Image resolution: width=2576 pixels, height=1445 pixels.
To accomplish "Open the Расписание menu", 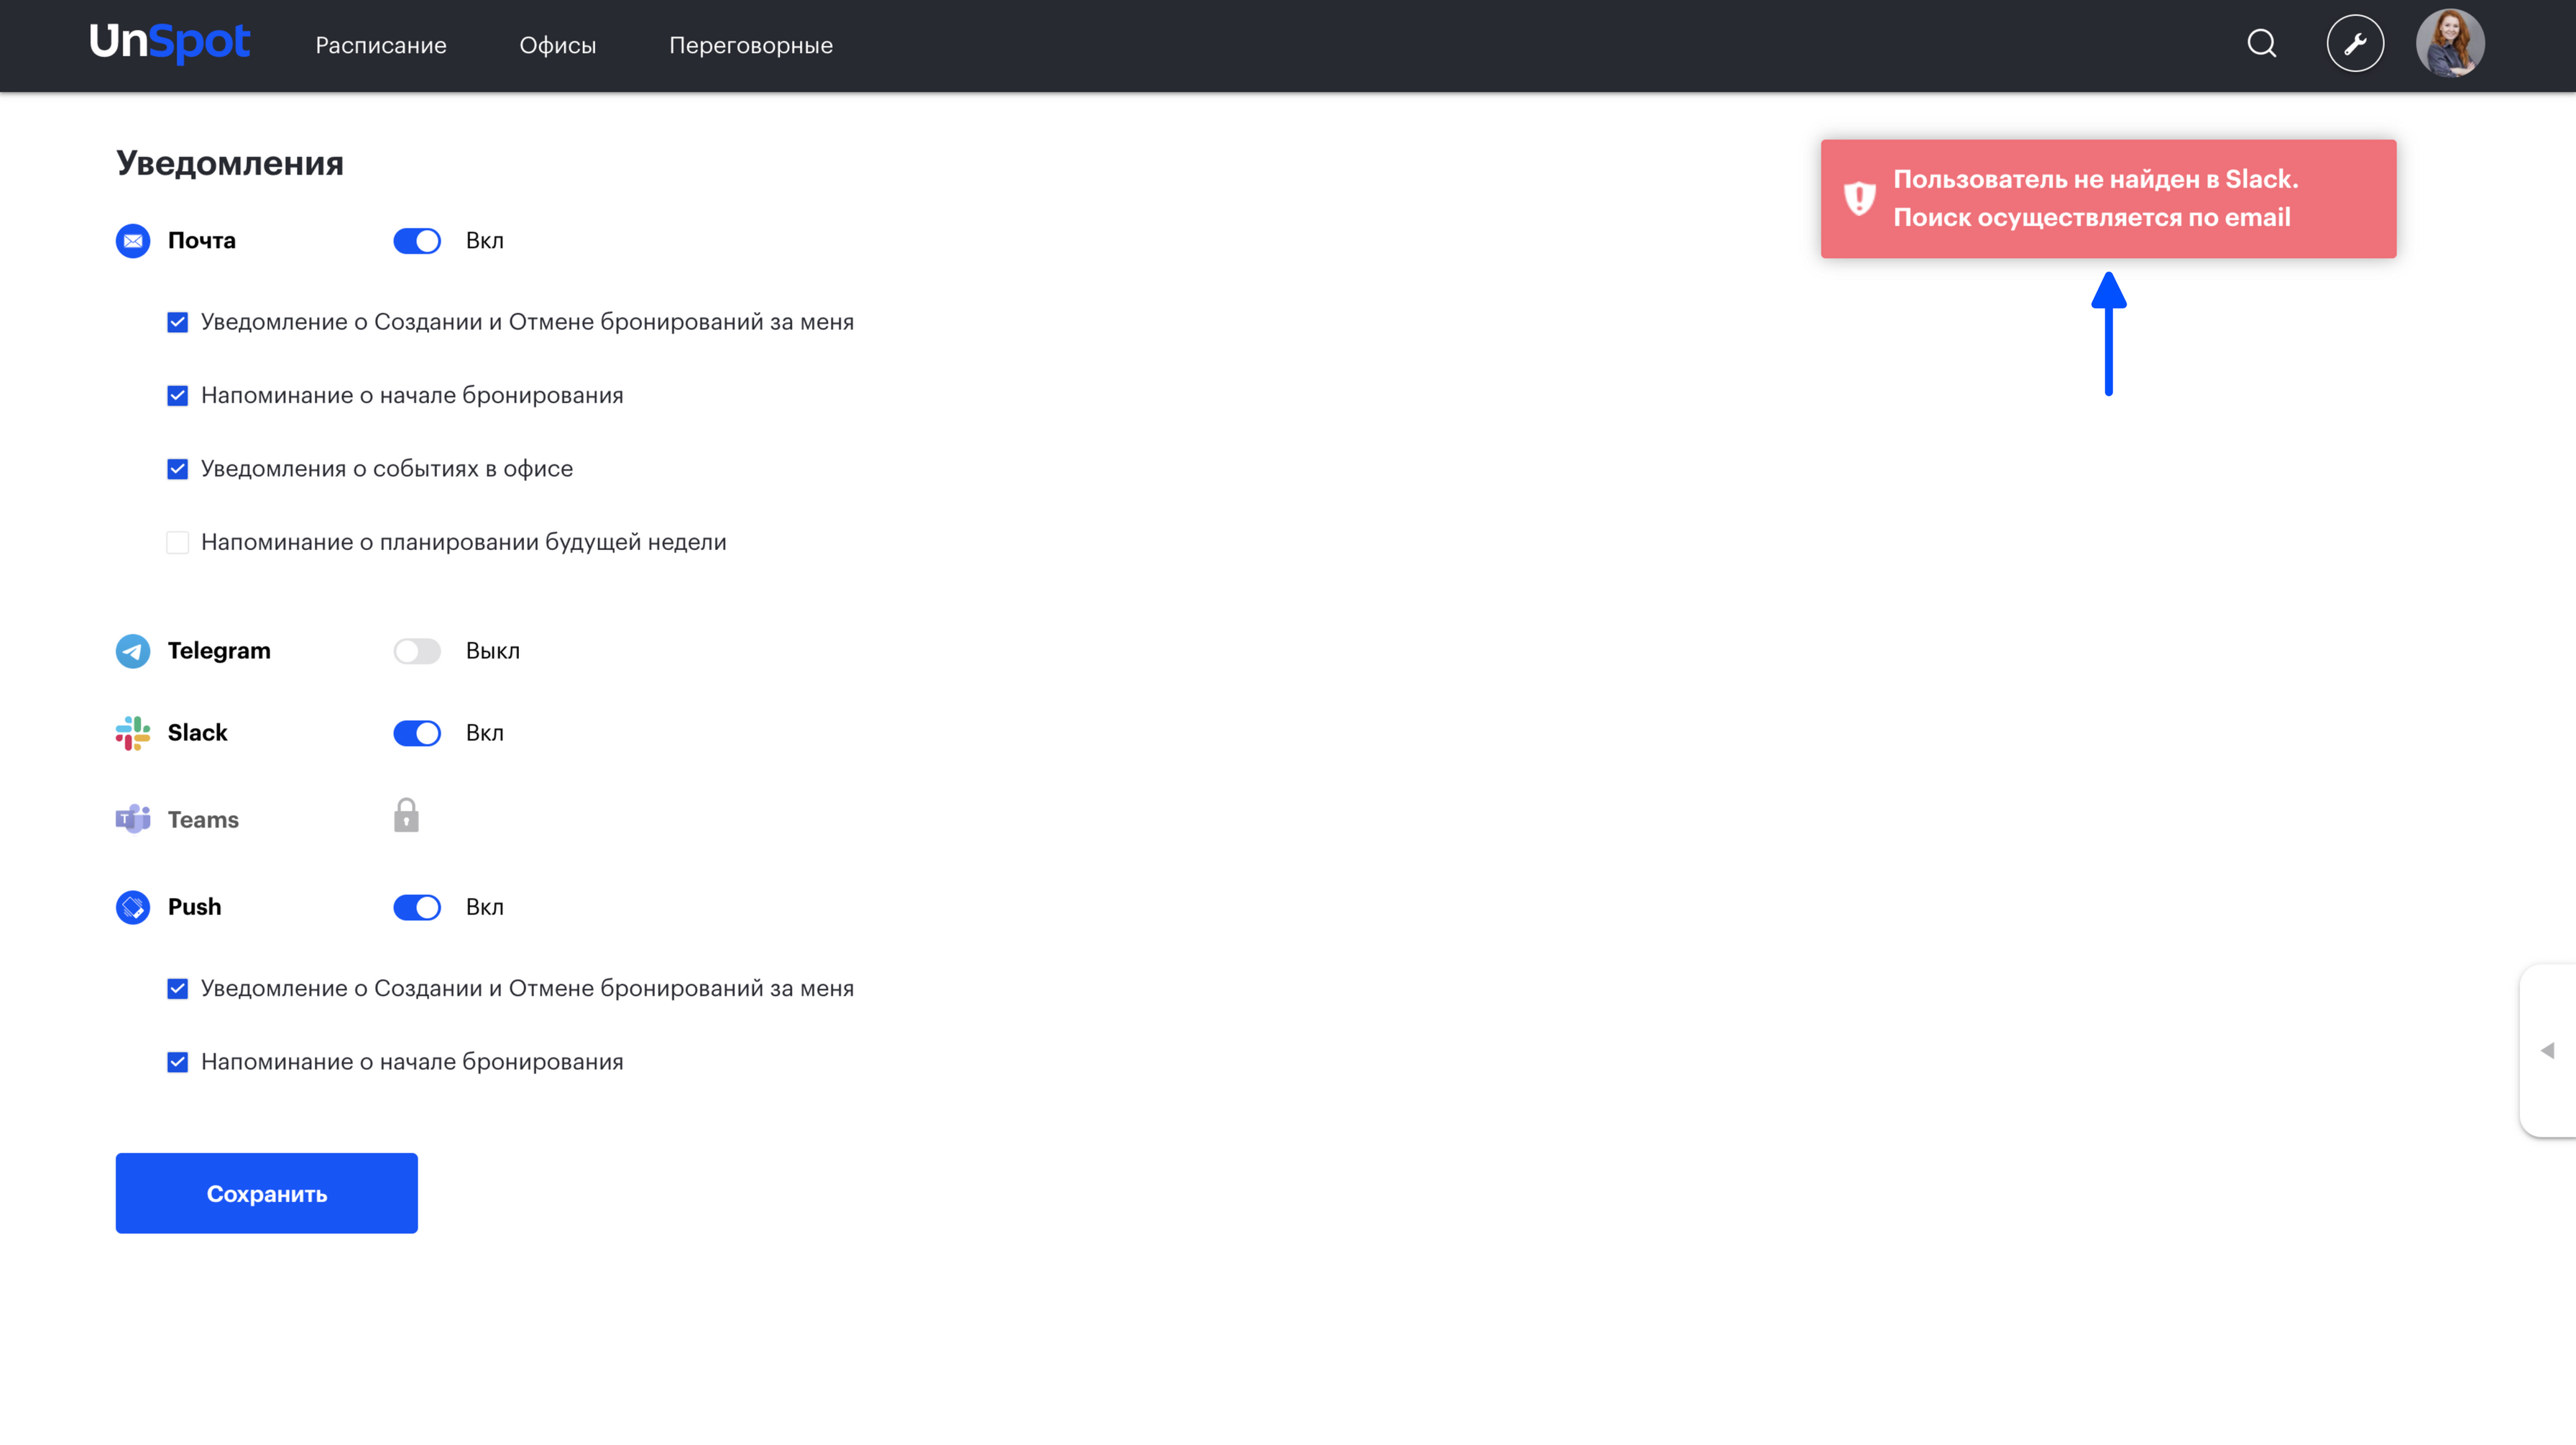I will (x=381, y=45).
